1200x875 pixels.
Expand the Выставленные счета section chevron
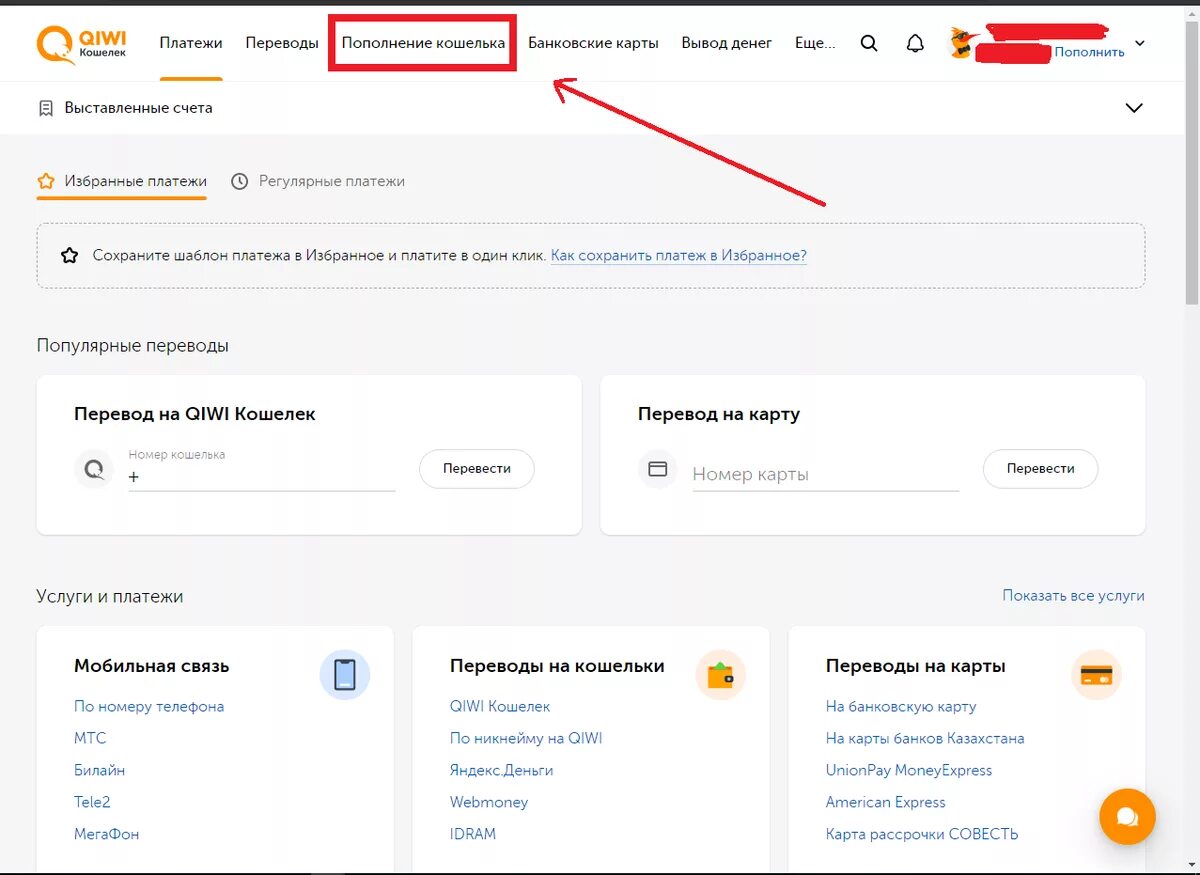click(x=1134, y=108)
